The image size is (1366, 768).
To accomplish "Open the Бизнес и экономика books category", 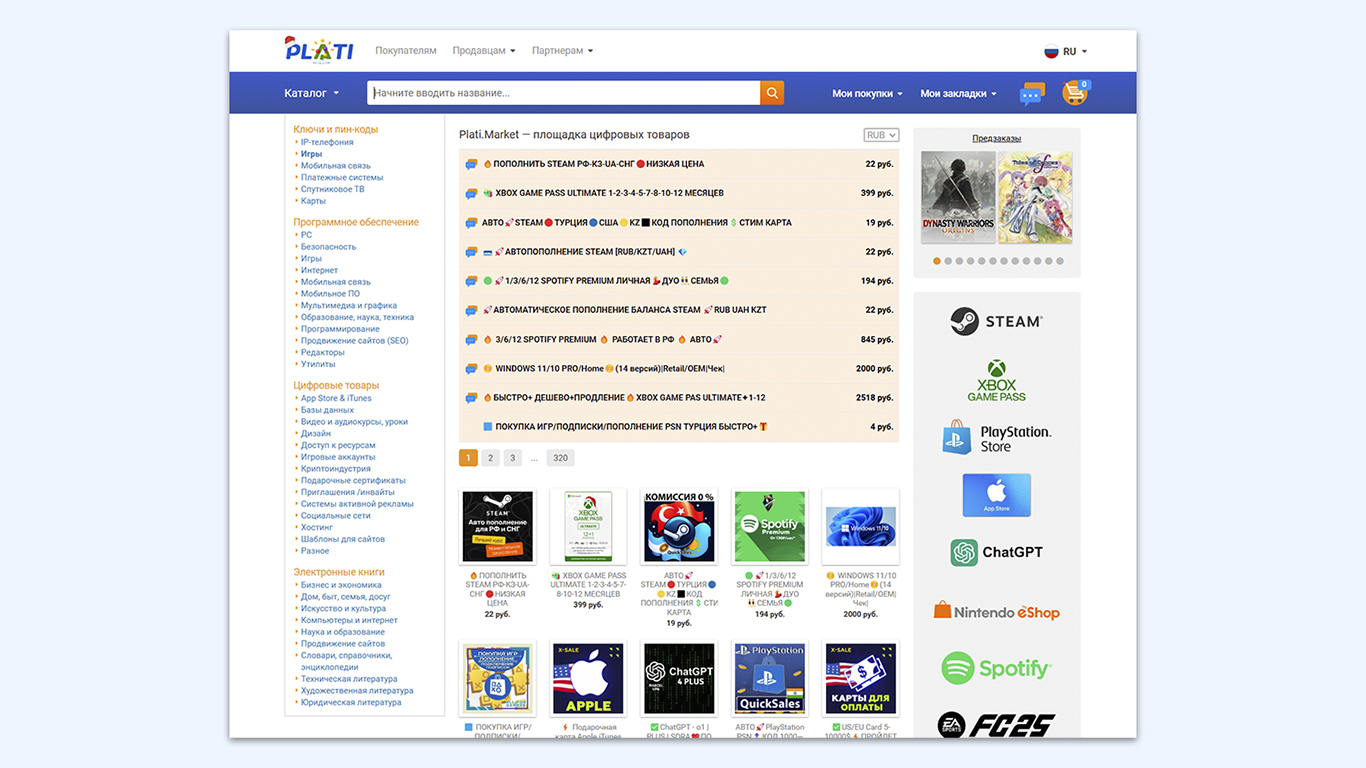I will 341,585.
